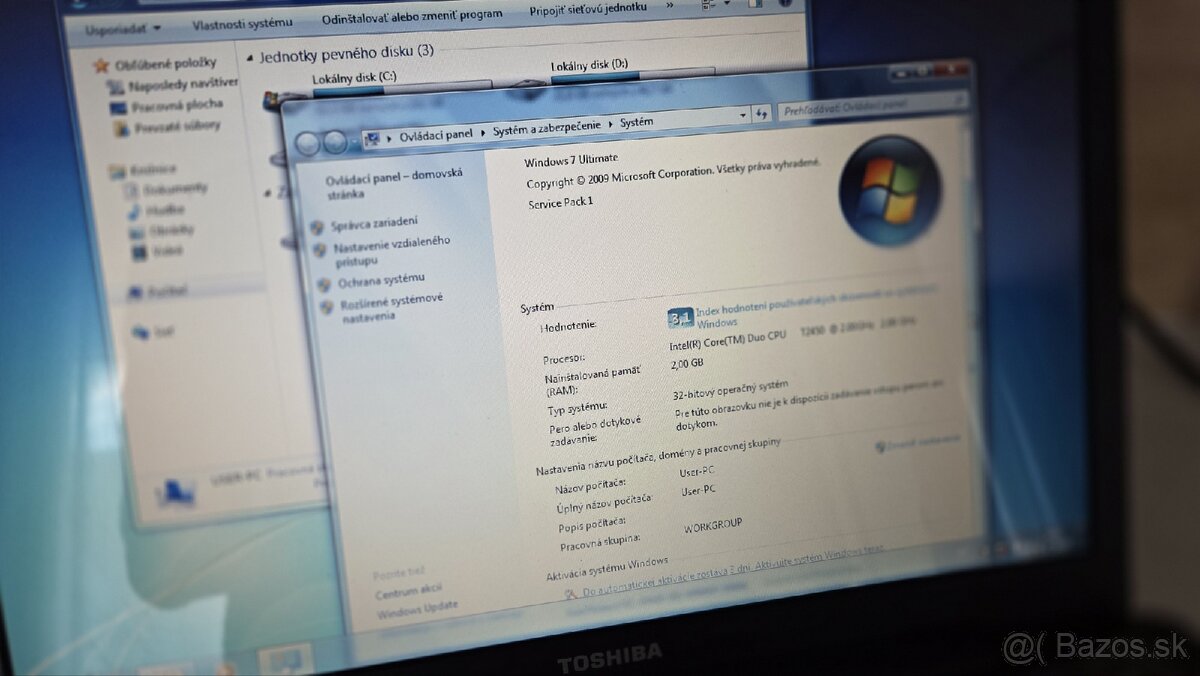1200x676 pixels.
Task: Click the Lokálny disk (D:) capacity bar
Action: coord(633,76)
